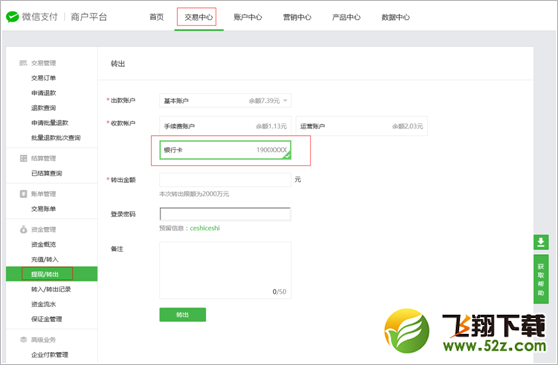
Task: Open 资金流水 in the sidebar
Action: pos(43,304)
